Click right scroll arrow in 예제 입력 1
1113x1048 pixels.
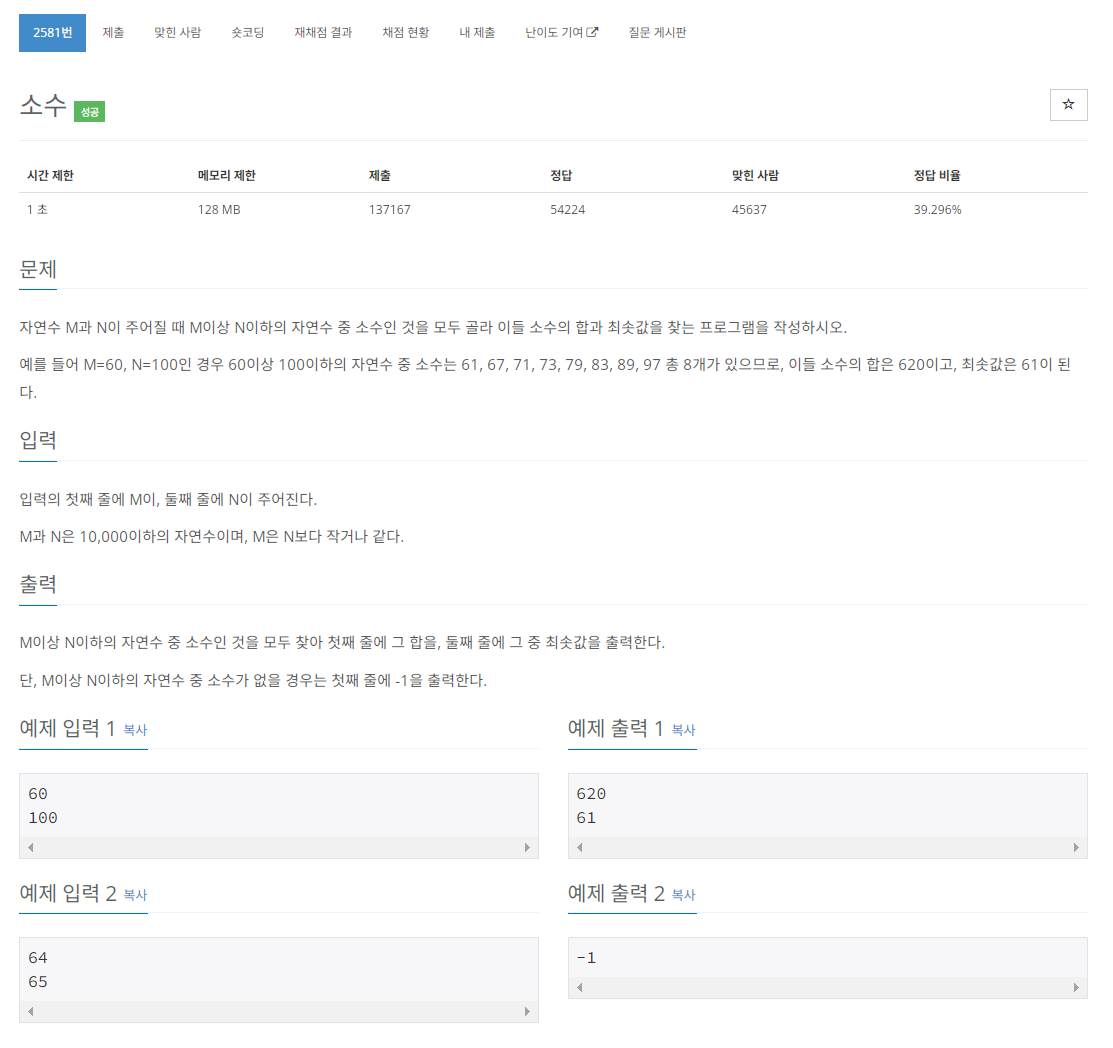[x=527, y=847]
